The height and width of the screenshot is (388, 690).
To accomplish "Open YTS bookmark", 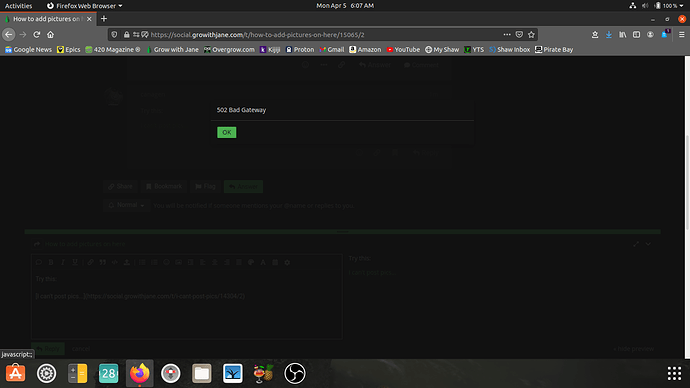I will 474,50.
